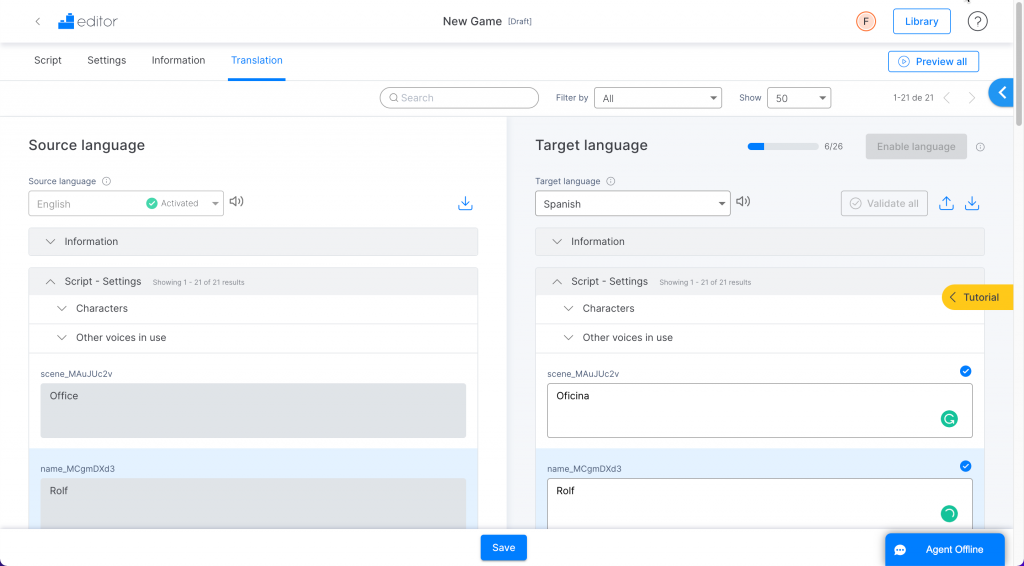The height and width of the screenshot is (566, 1024).
Task: Click the info icon beside Enable language
Action: click(980, 147)
